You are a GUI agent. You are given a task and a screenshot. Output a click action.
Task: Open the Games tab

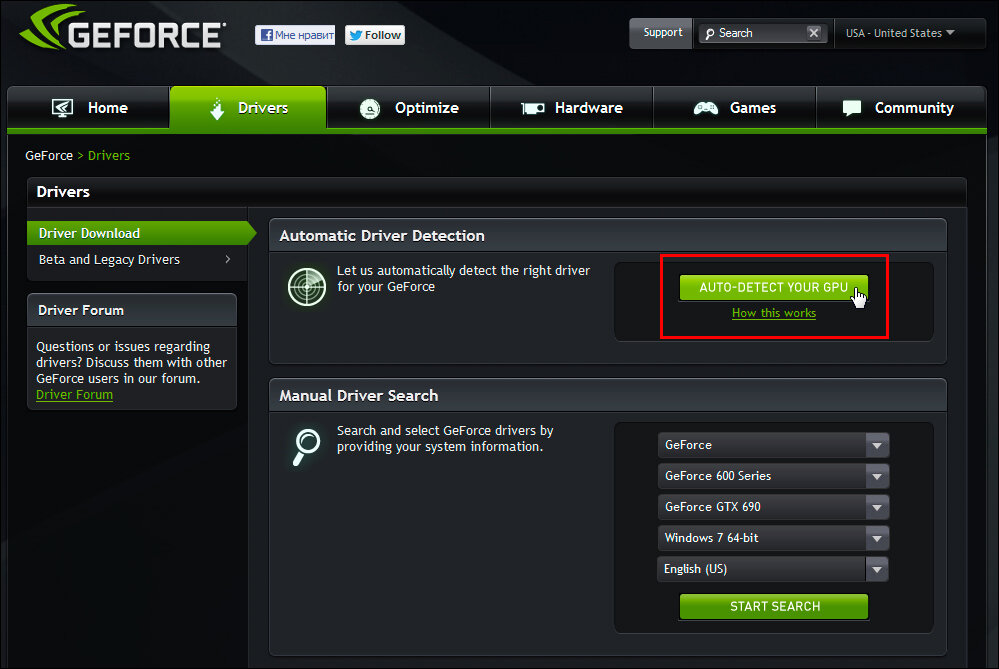click(735, 108)
